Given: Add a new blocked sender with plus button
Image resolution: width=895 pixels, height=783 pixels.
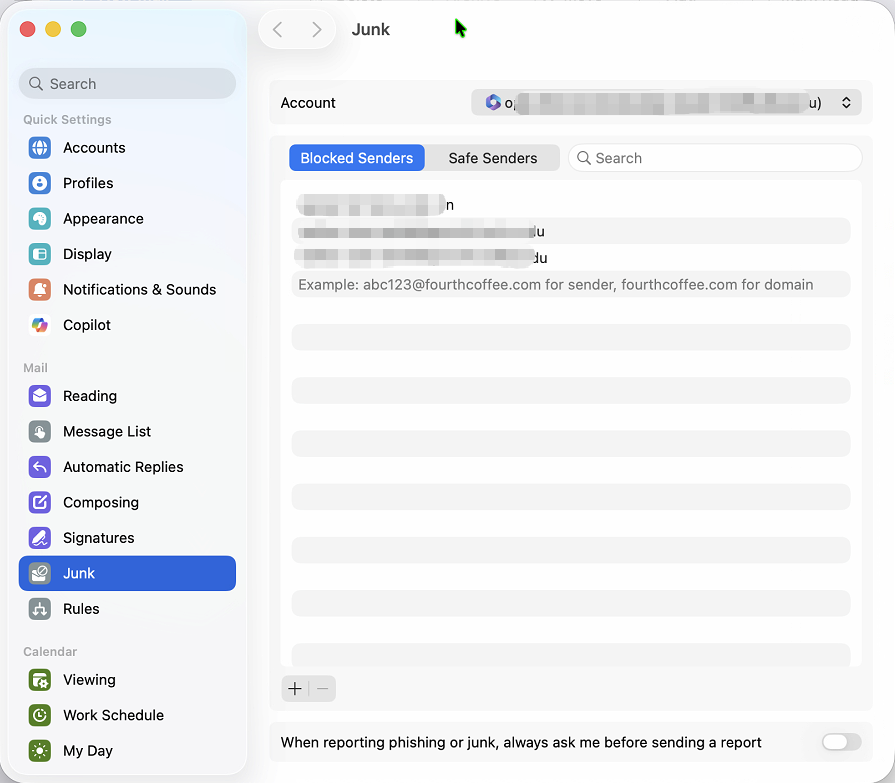Looking at the screenshot, I should click(x=295, y=689).
